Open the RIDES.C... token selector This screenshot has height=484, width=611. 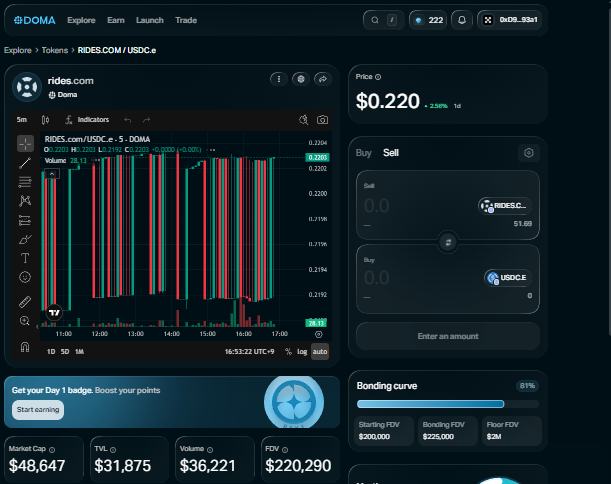pyautogui.click(x=505, y=206)
